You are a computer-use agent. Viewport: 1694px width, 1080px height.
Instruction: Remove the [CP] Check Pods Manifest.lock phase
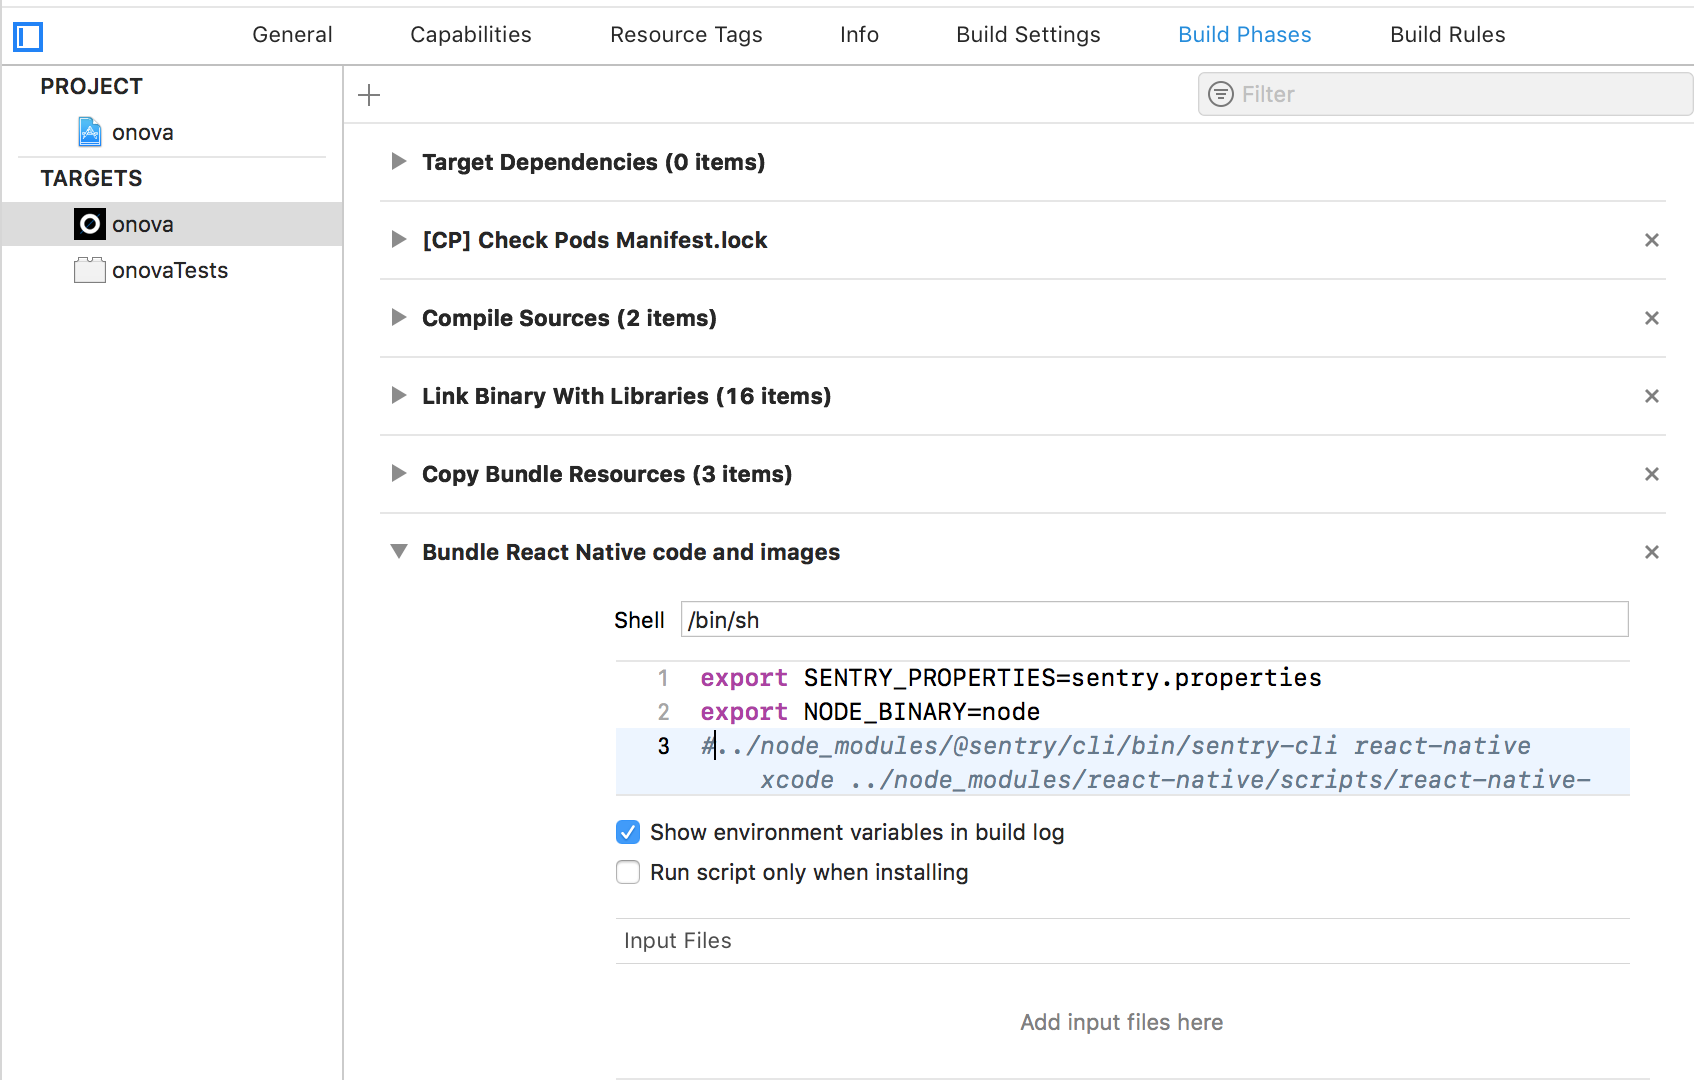(x=1651, y=240)
